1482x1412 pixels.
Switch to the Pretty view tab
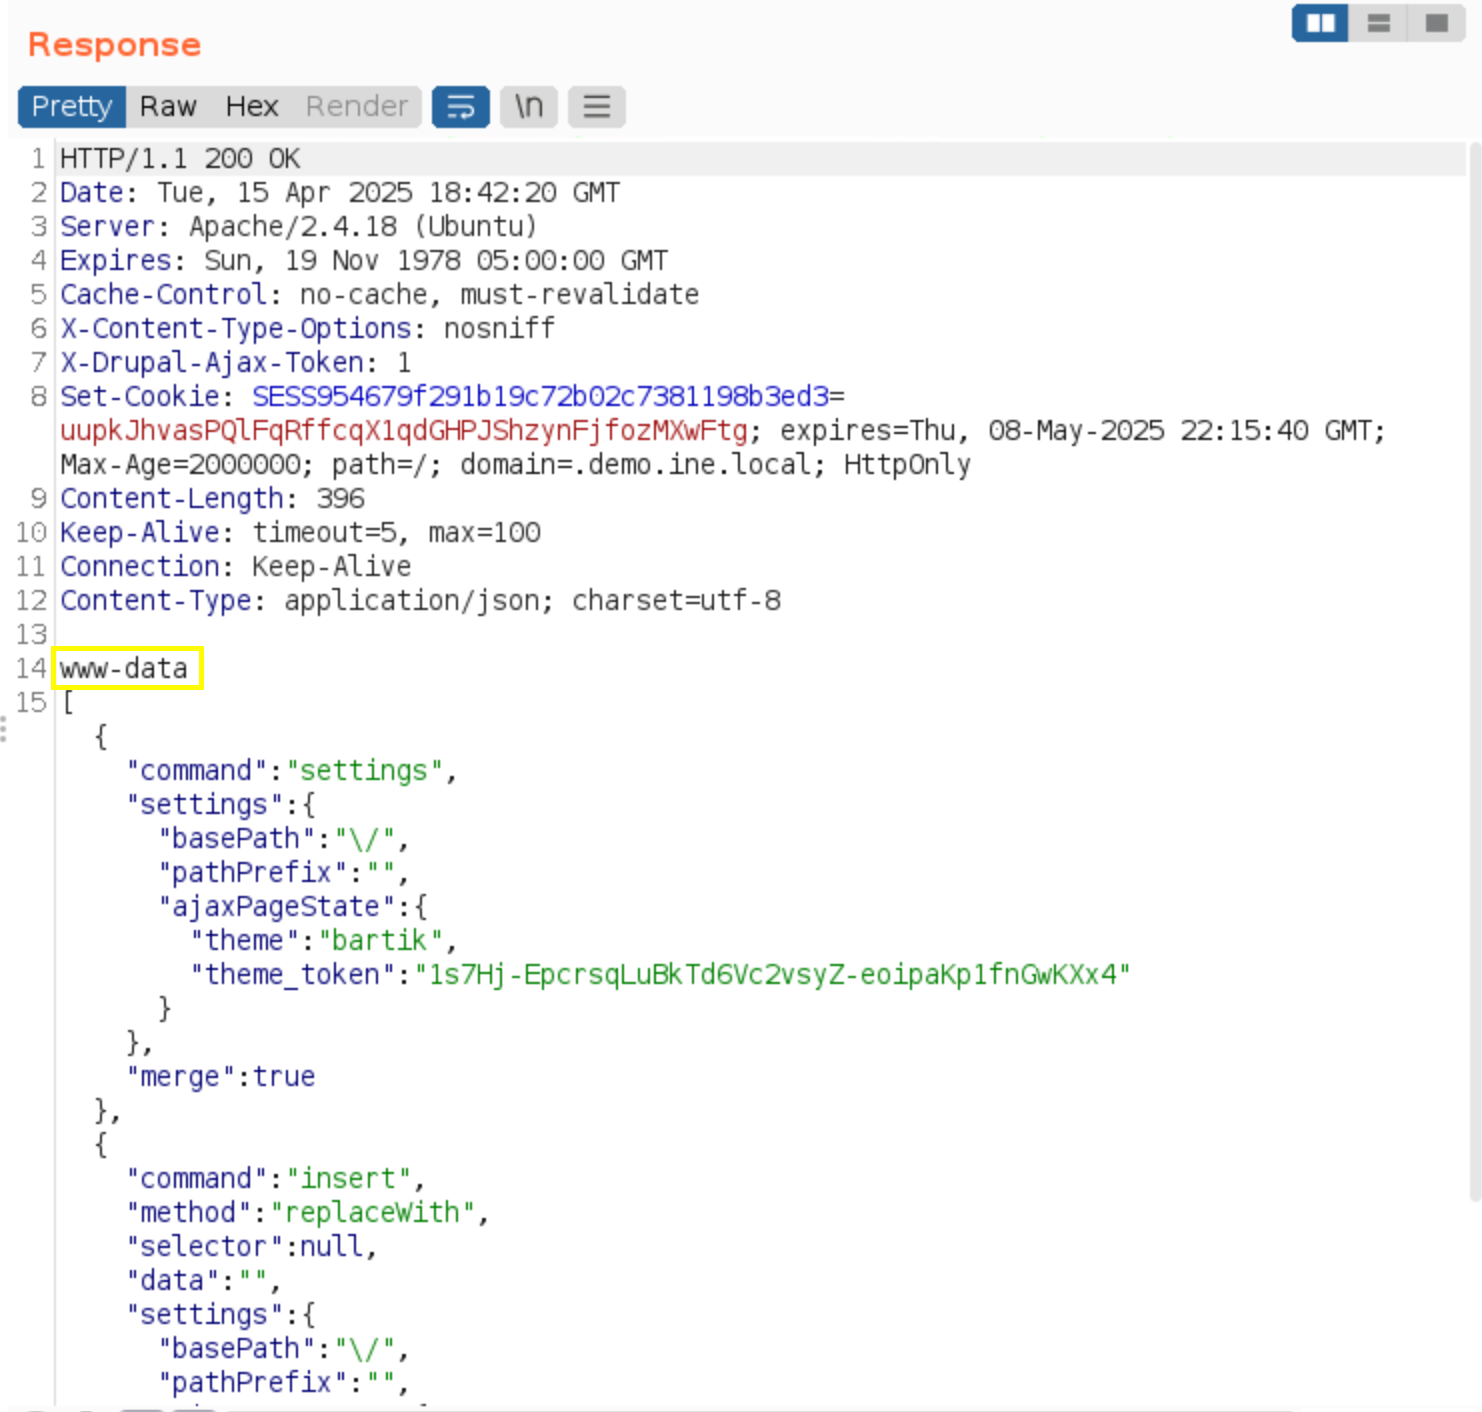point(72,106)
